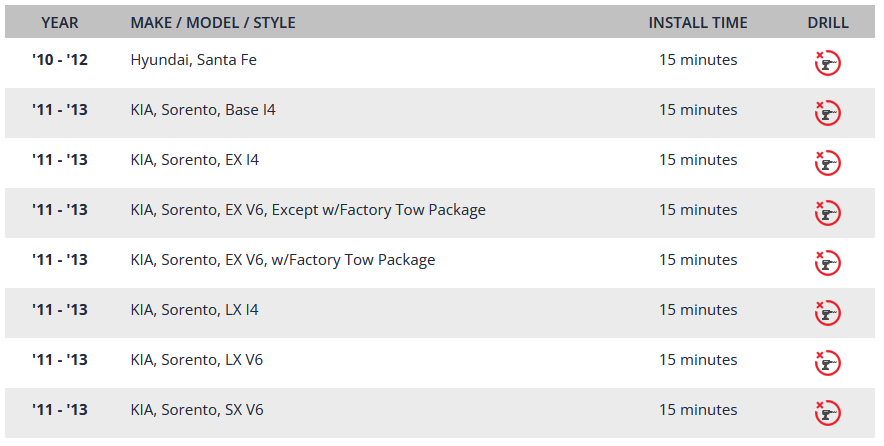Pick the KIA, Sorento, LX V6 entry
884x446 pixels.
coord(197,360)
